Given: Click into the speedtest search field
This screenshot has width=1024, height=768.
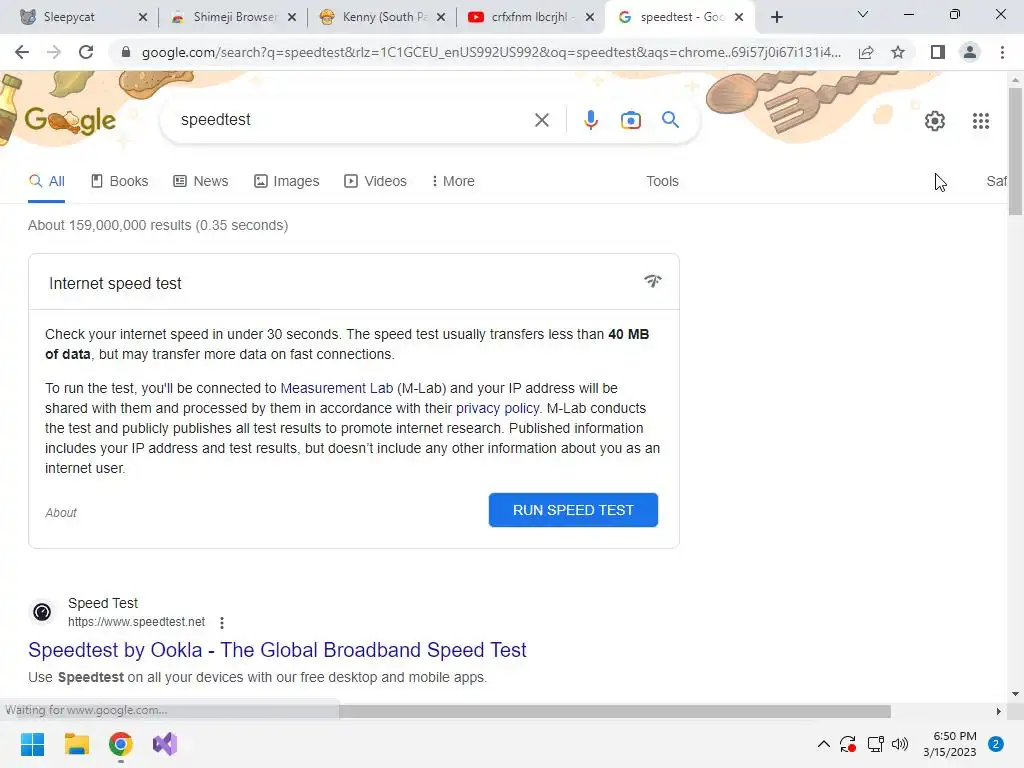Looking at the screenshot, I should [x=353, y=120].
